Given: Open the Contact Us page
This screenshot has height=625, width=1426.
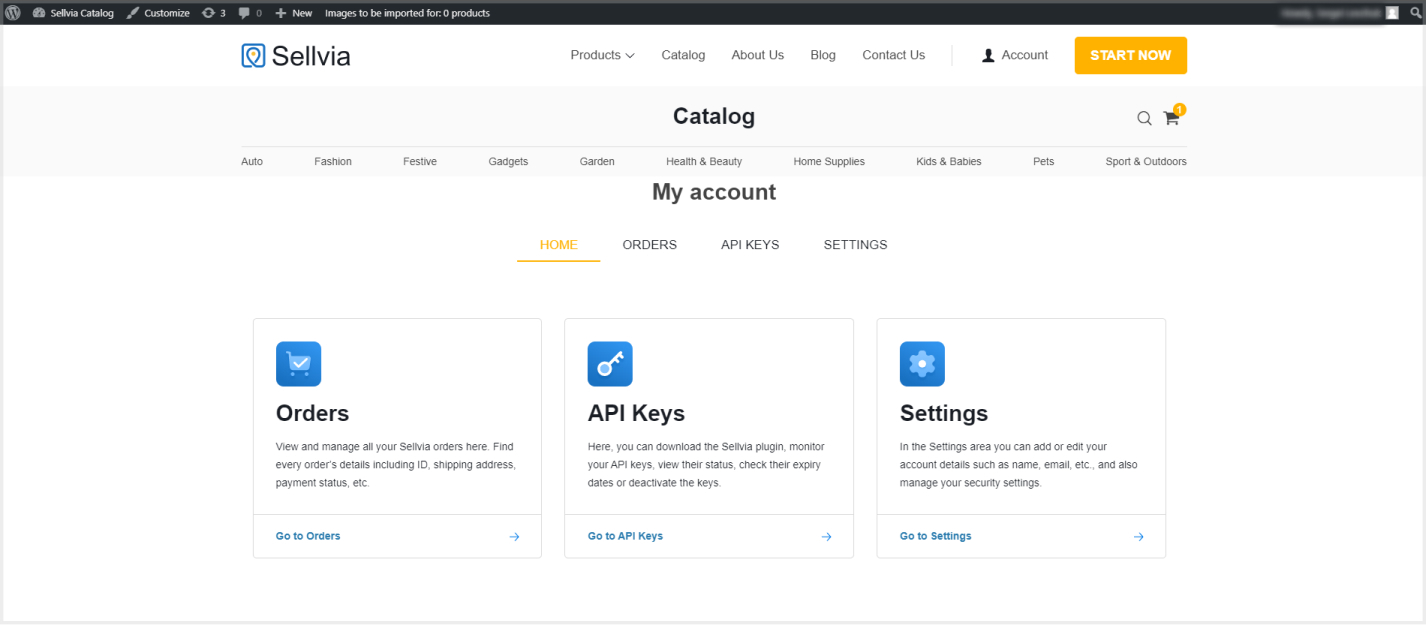Looking at the screenshot, I should pyautogui.click(x=893, y=55).
